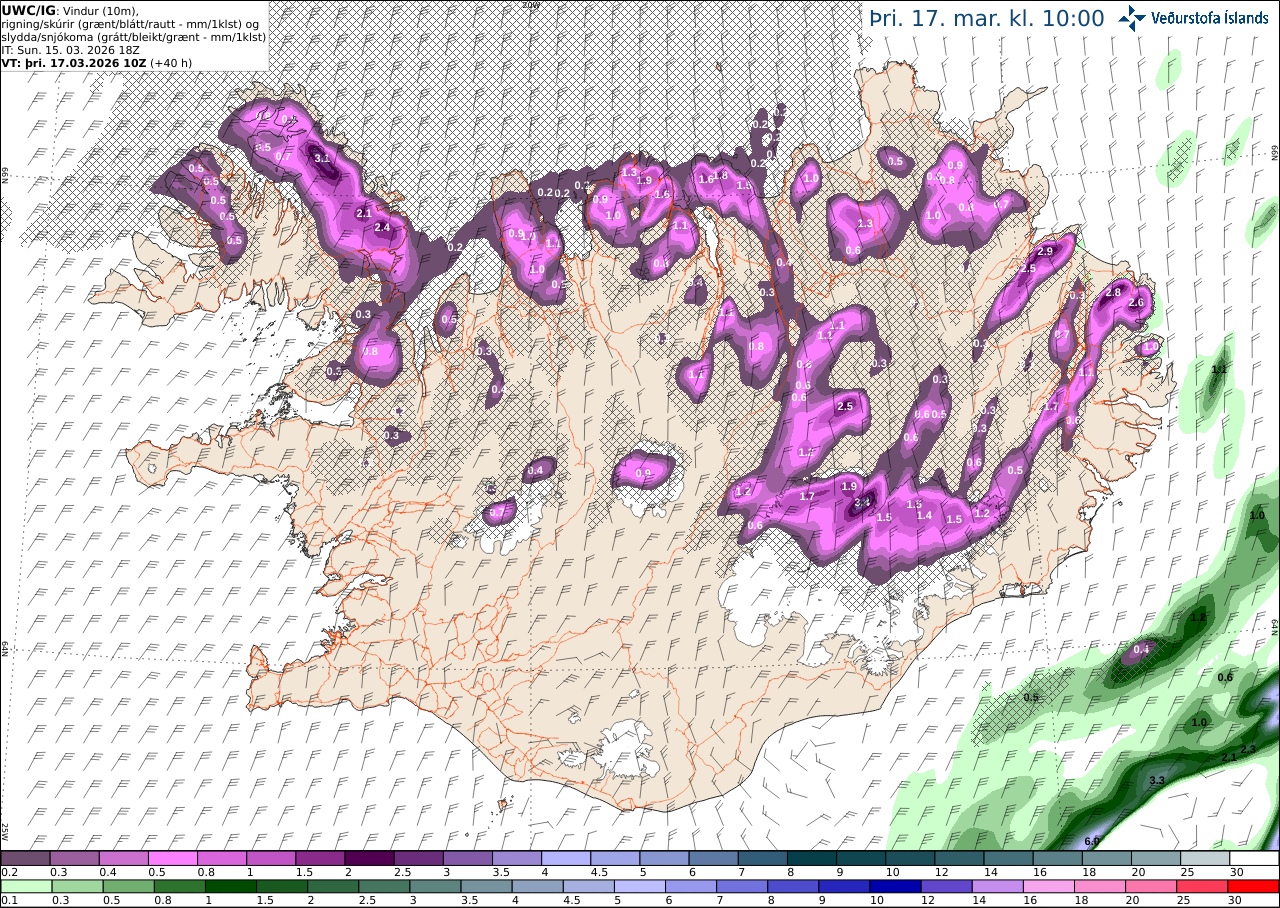Click the UWC/IG Vindur (10m) title line

click(x=70, y=10)
